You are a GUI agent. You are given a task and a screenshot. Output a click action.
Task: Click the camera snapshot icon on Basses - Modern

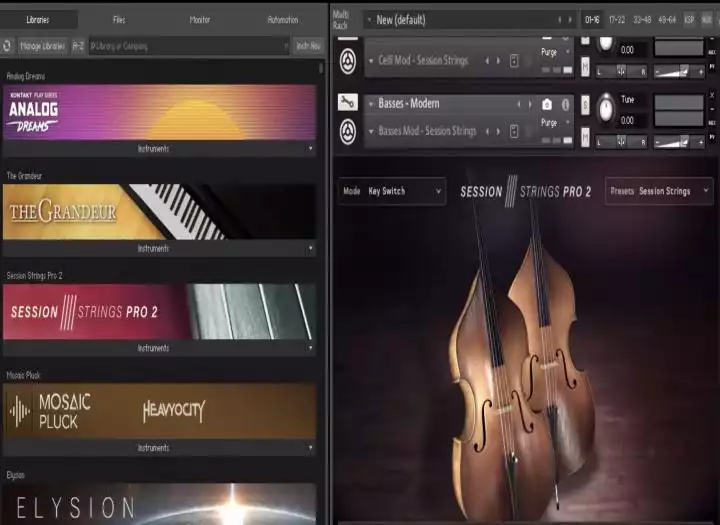coord(546,105)
